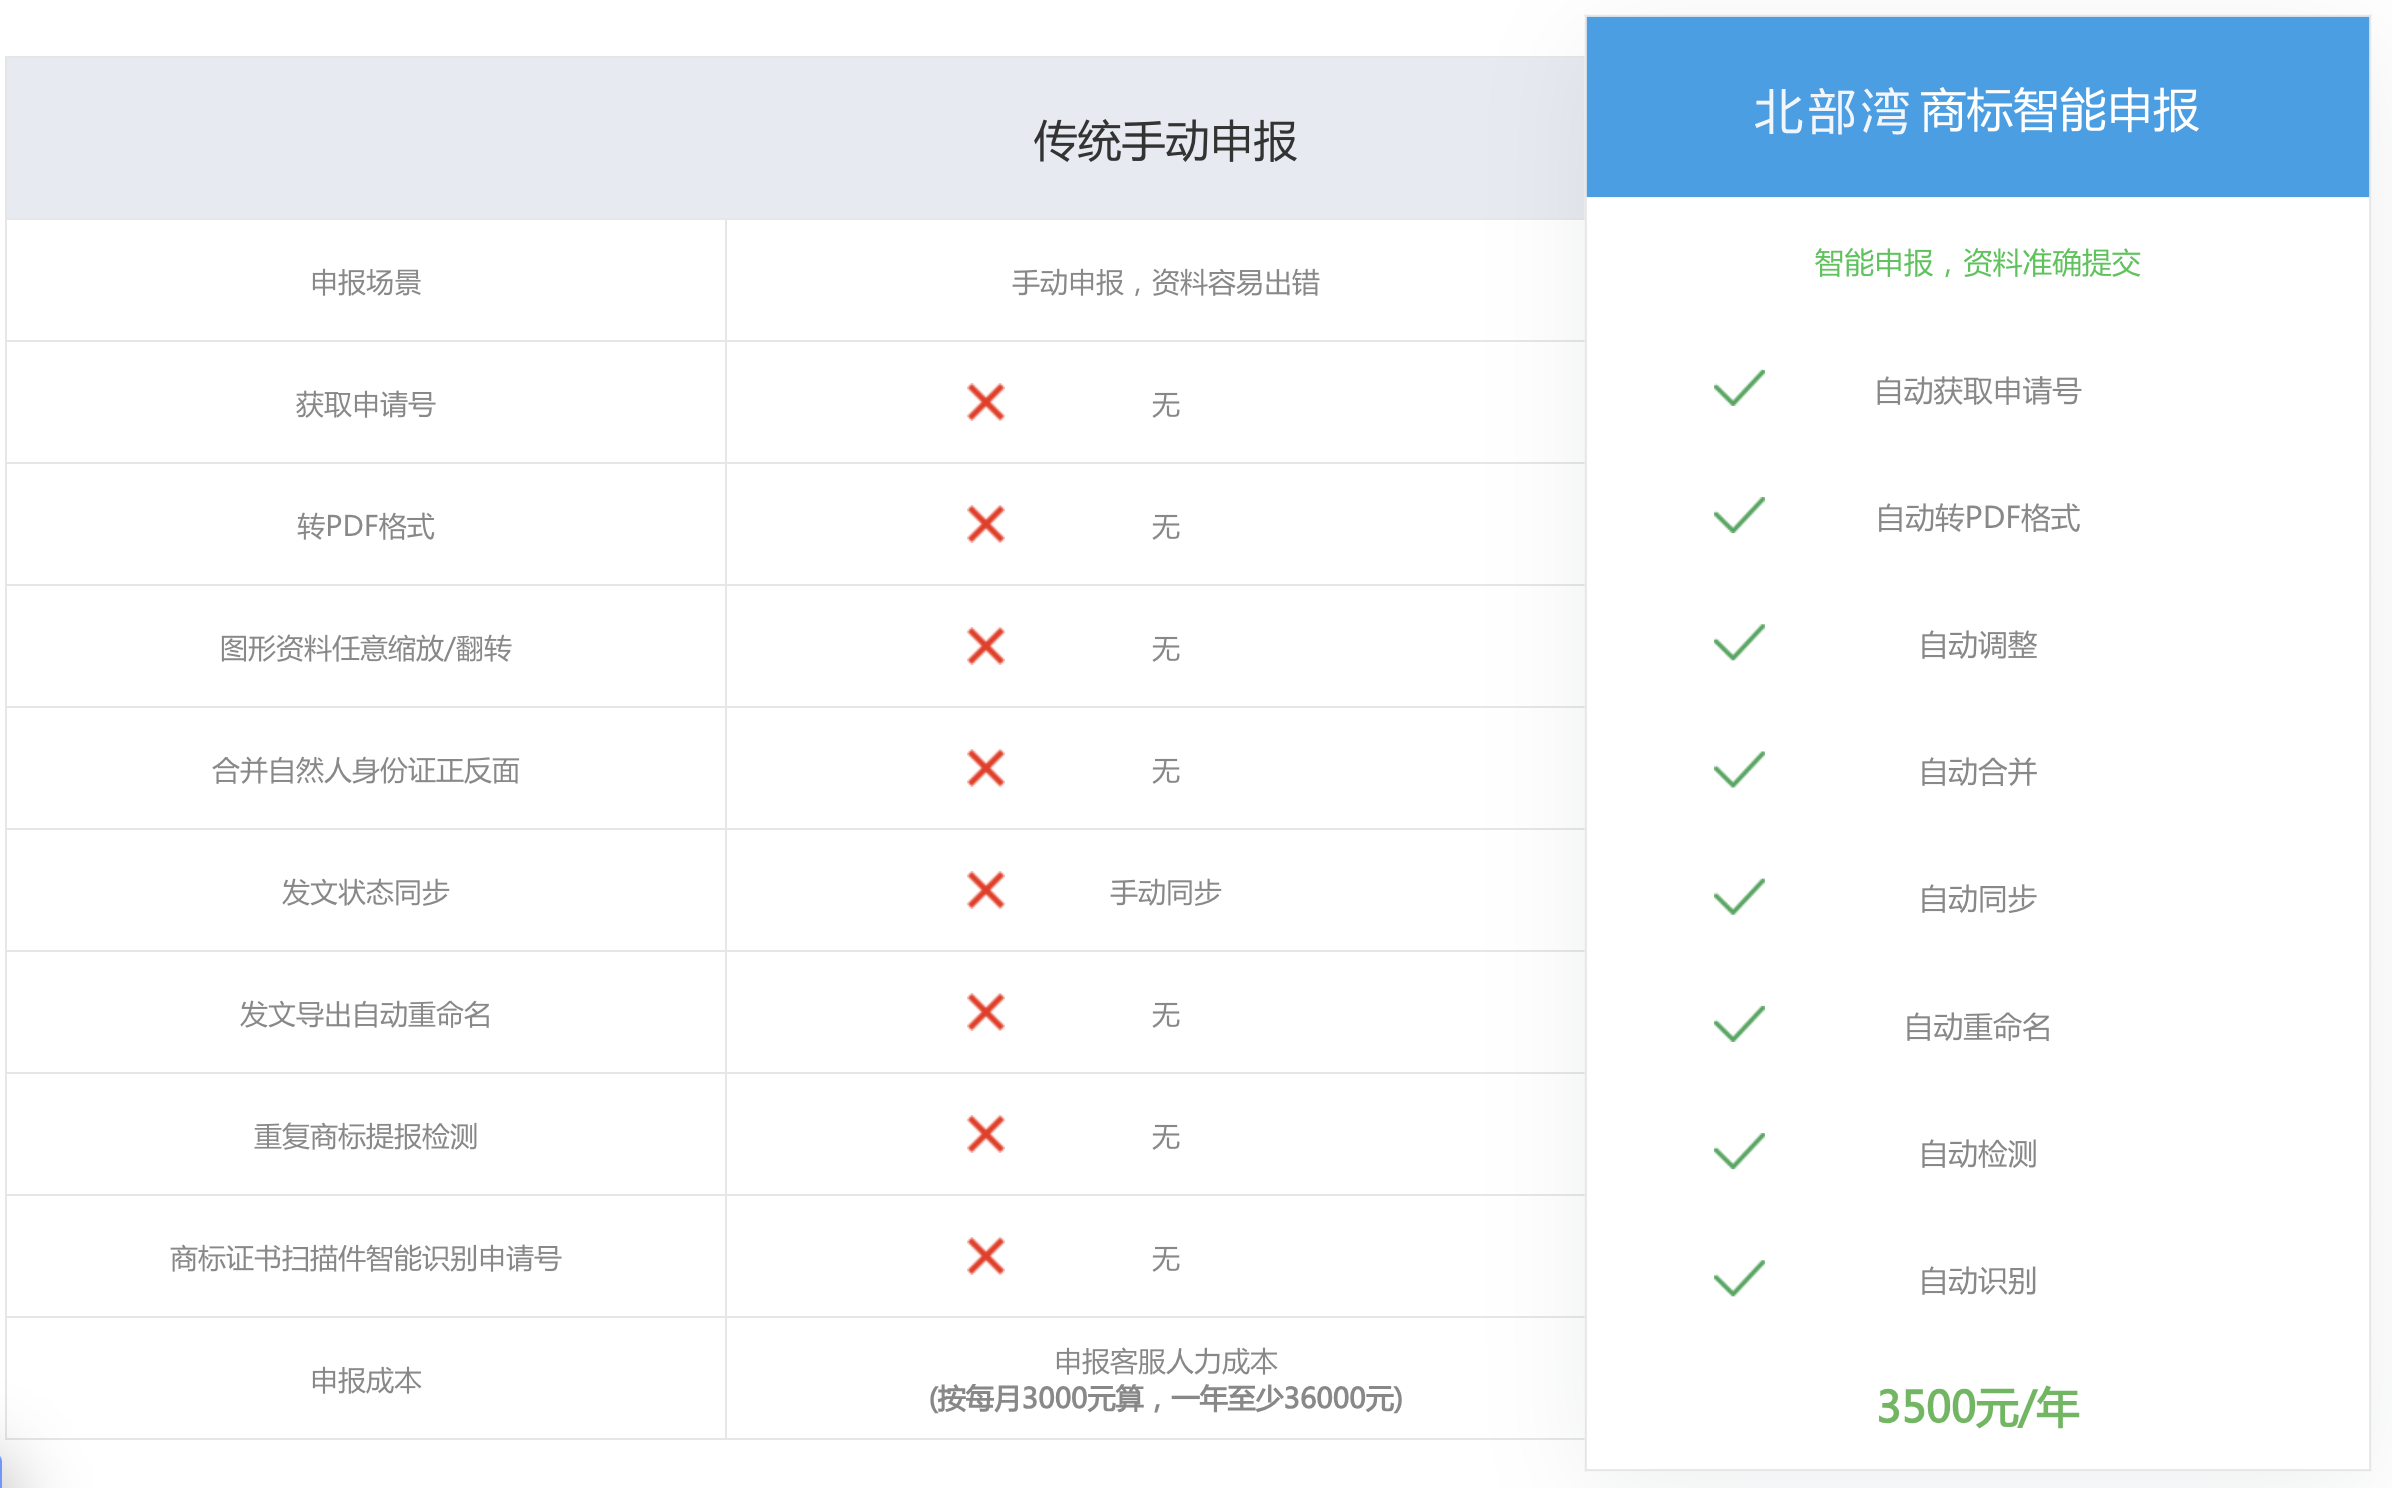Click green checkmark beside 自动合并
The height and width of the screenshot is (1488, 2392).
tap(1739, 769)
